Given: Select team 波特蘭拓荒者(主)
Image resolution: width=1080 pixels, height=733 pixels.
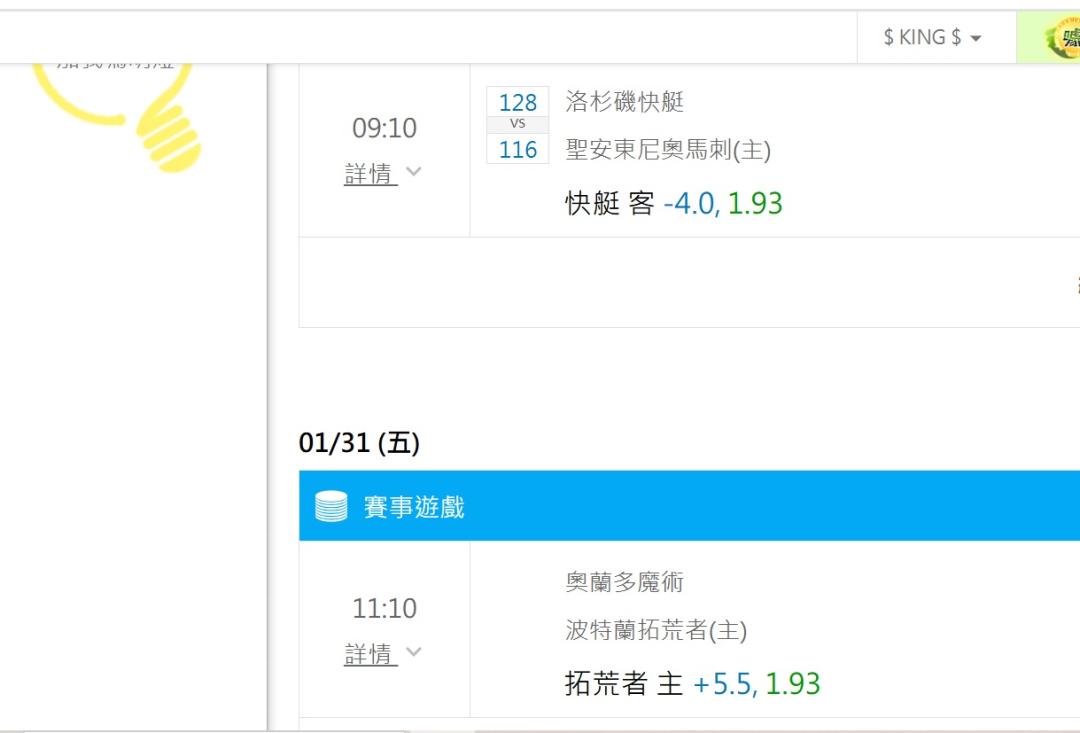Looking at the screenshot, I should (x=656, y=630).
